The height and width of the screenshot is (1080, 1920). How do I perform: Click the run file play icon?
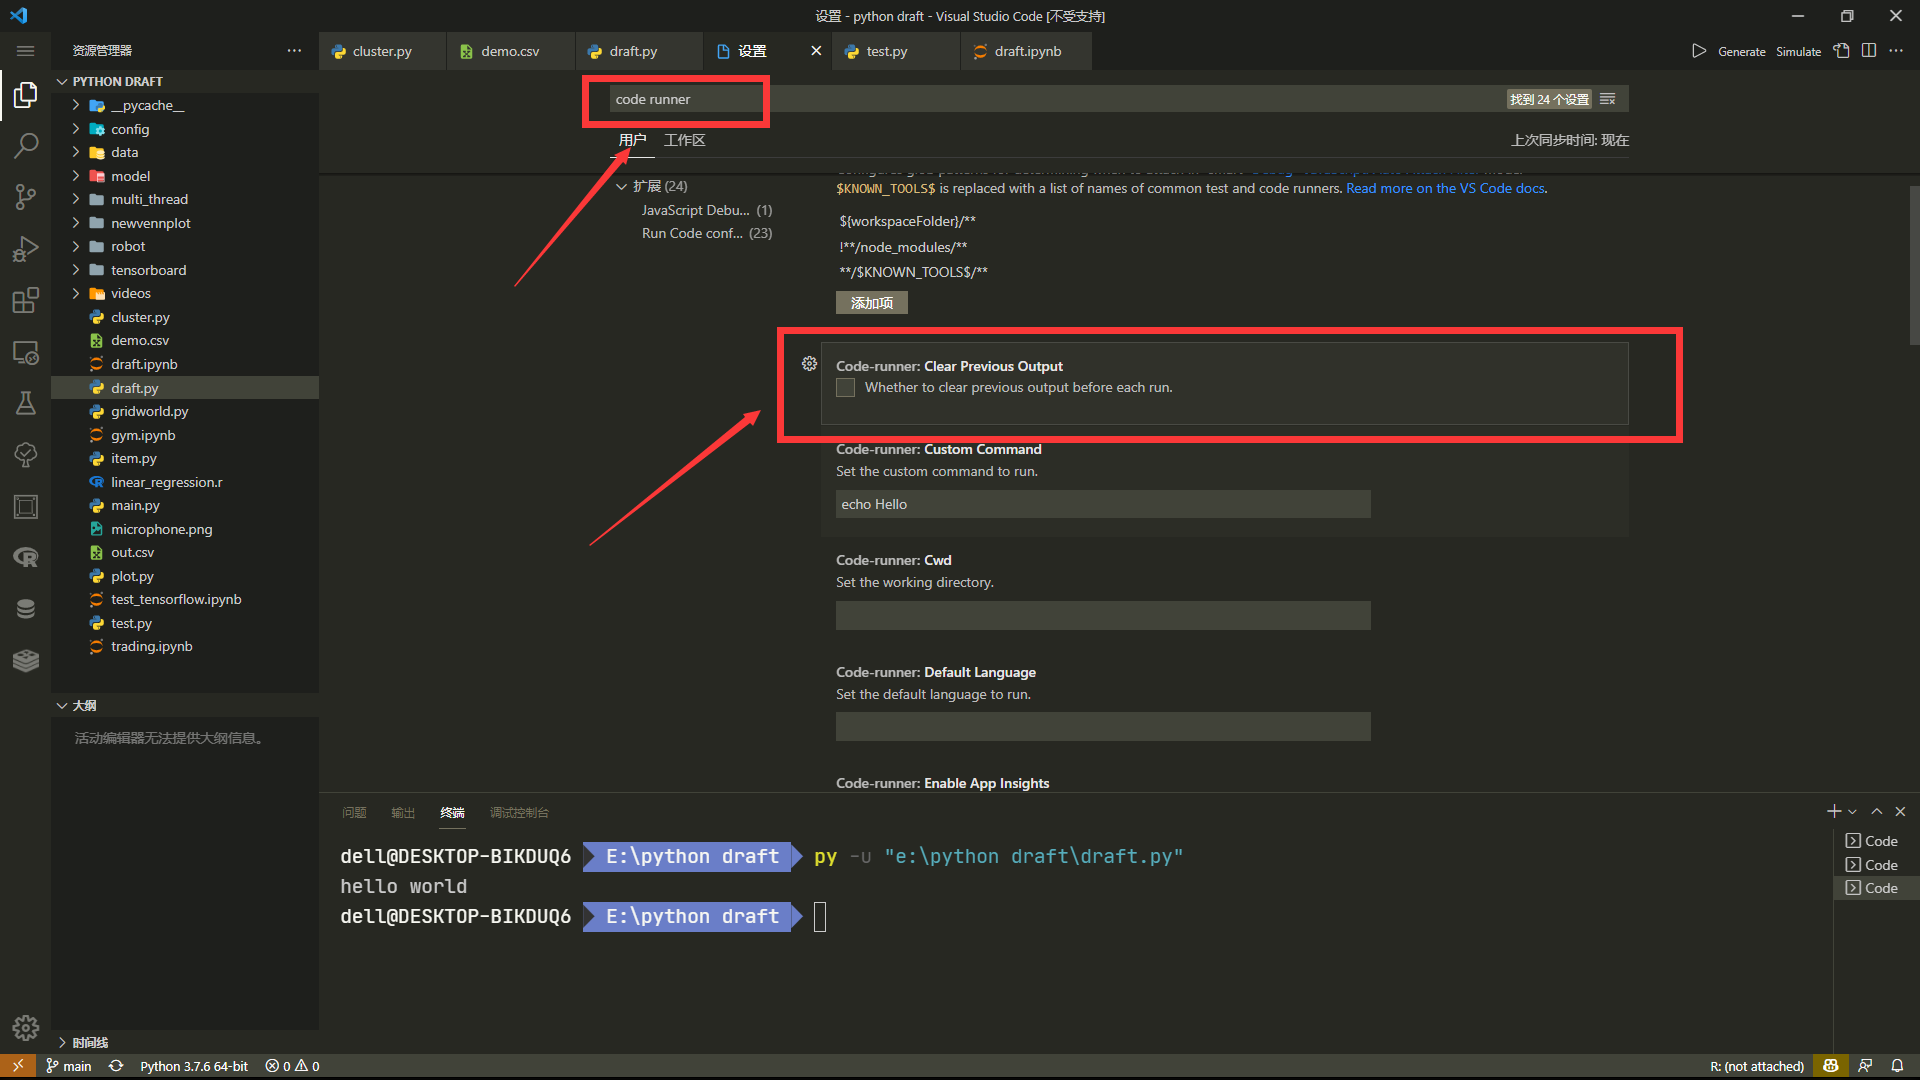click(1698, 51)
